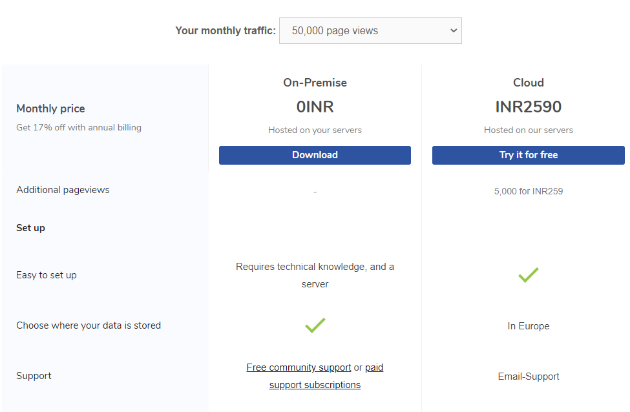Open the Free community support link
Viewport: 630px width, 412px height.
point(299,367)
